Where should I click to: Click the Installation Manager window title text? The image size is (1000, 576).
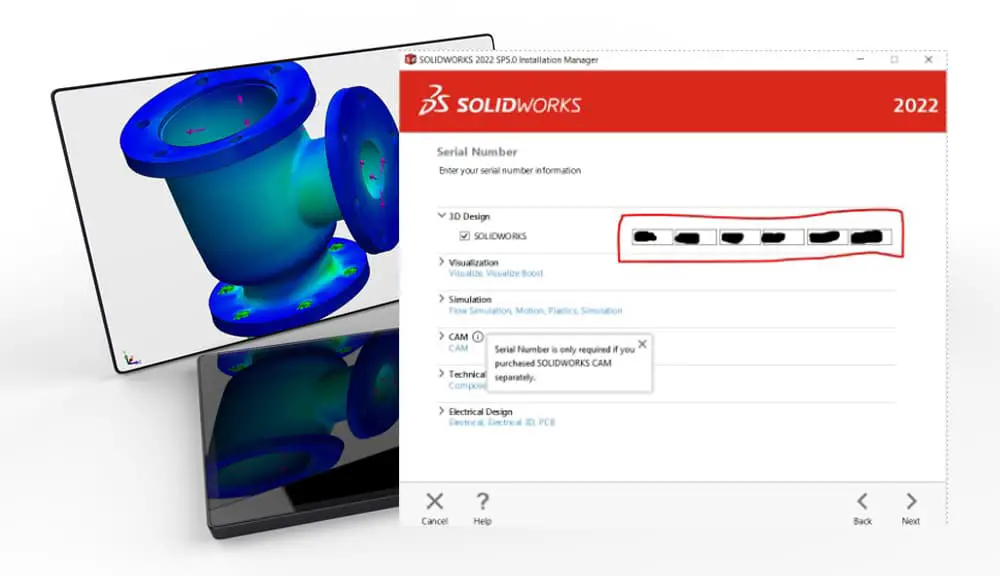click(508, 59)
